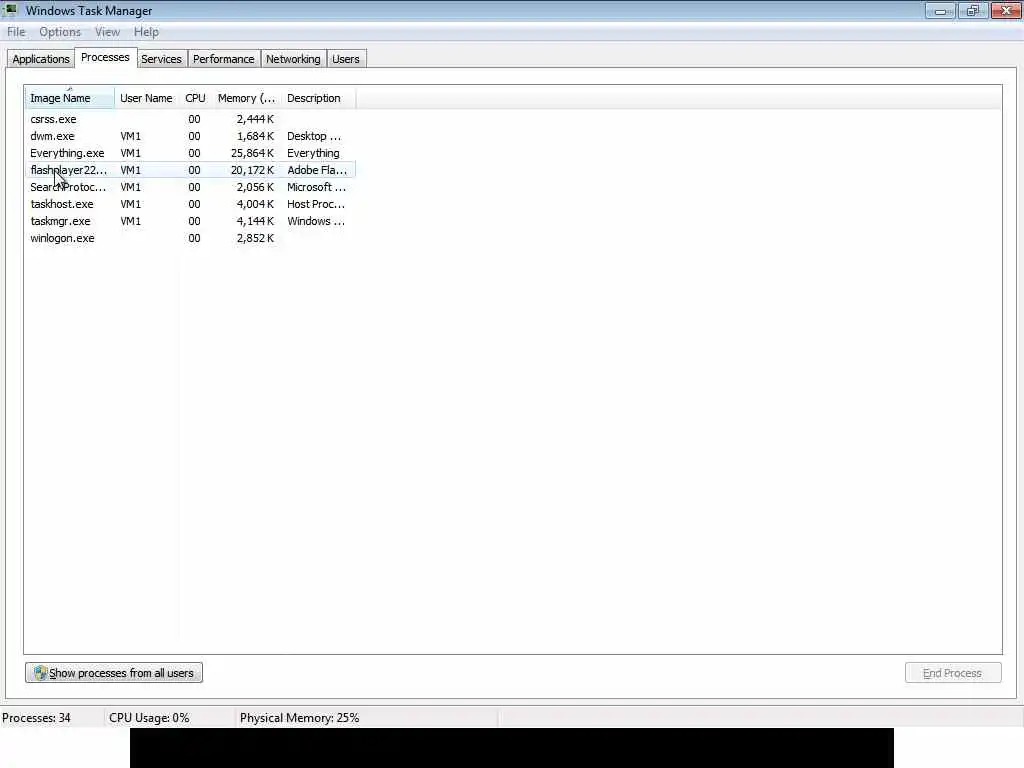Sort by Image Name column header

tap(70, 98)
